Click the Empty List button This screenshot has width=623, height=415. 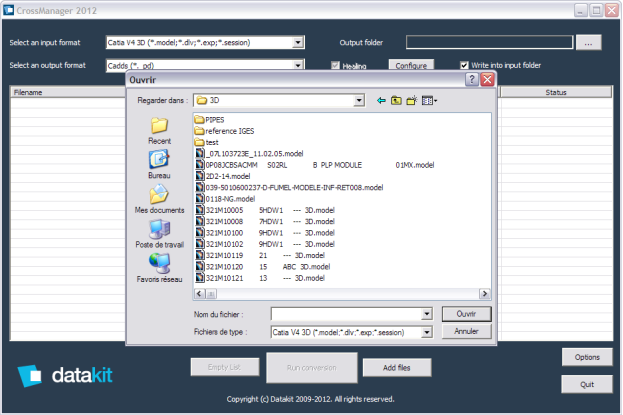point(224,367)
